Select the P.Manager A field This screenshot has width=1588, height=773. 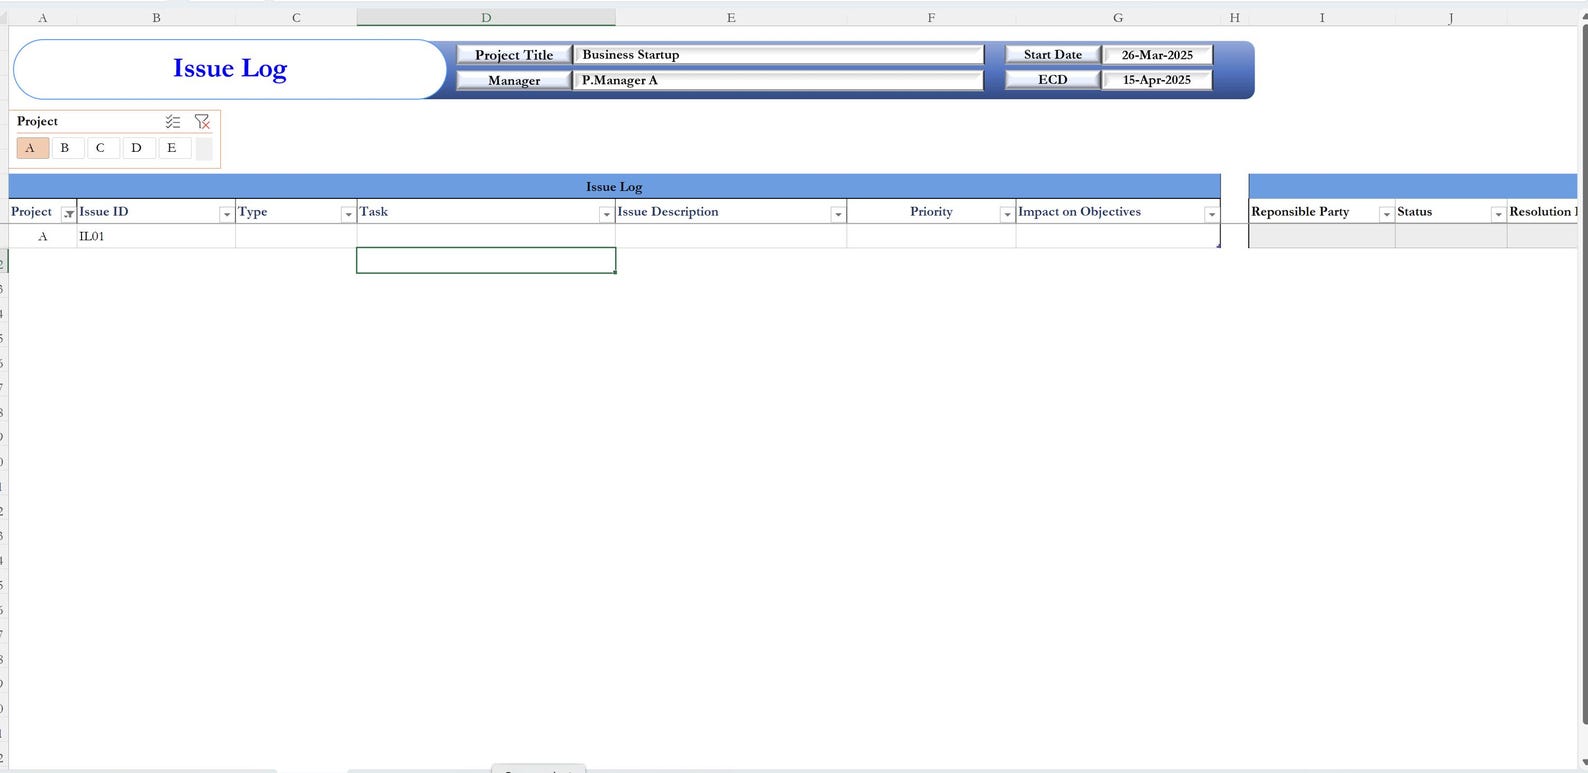(779, 80)
